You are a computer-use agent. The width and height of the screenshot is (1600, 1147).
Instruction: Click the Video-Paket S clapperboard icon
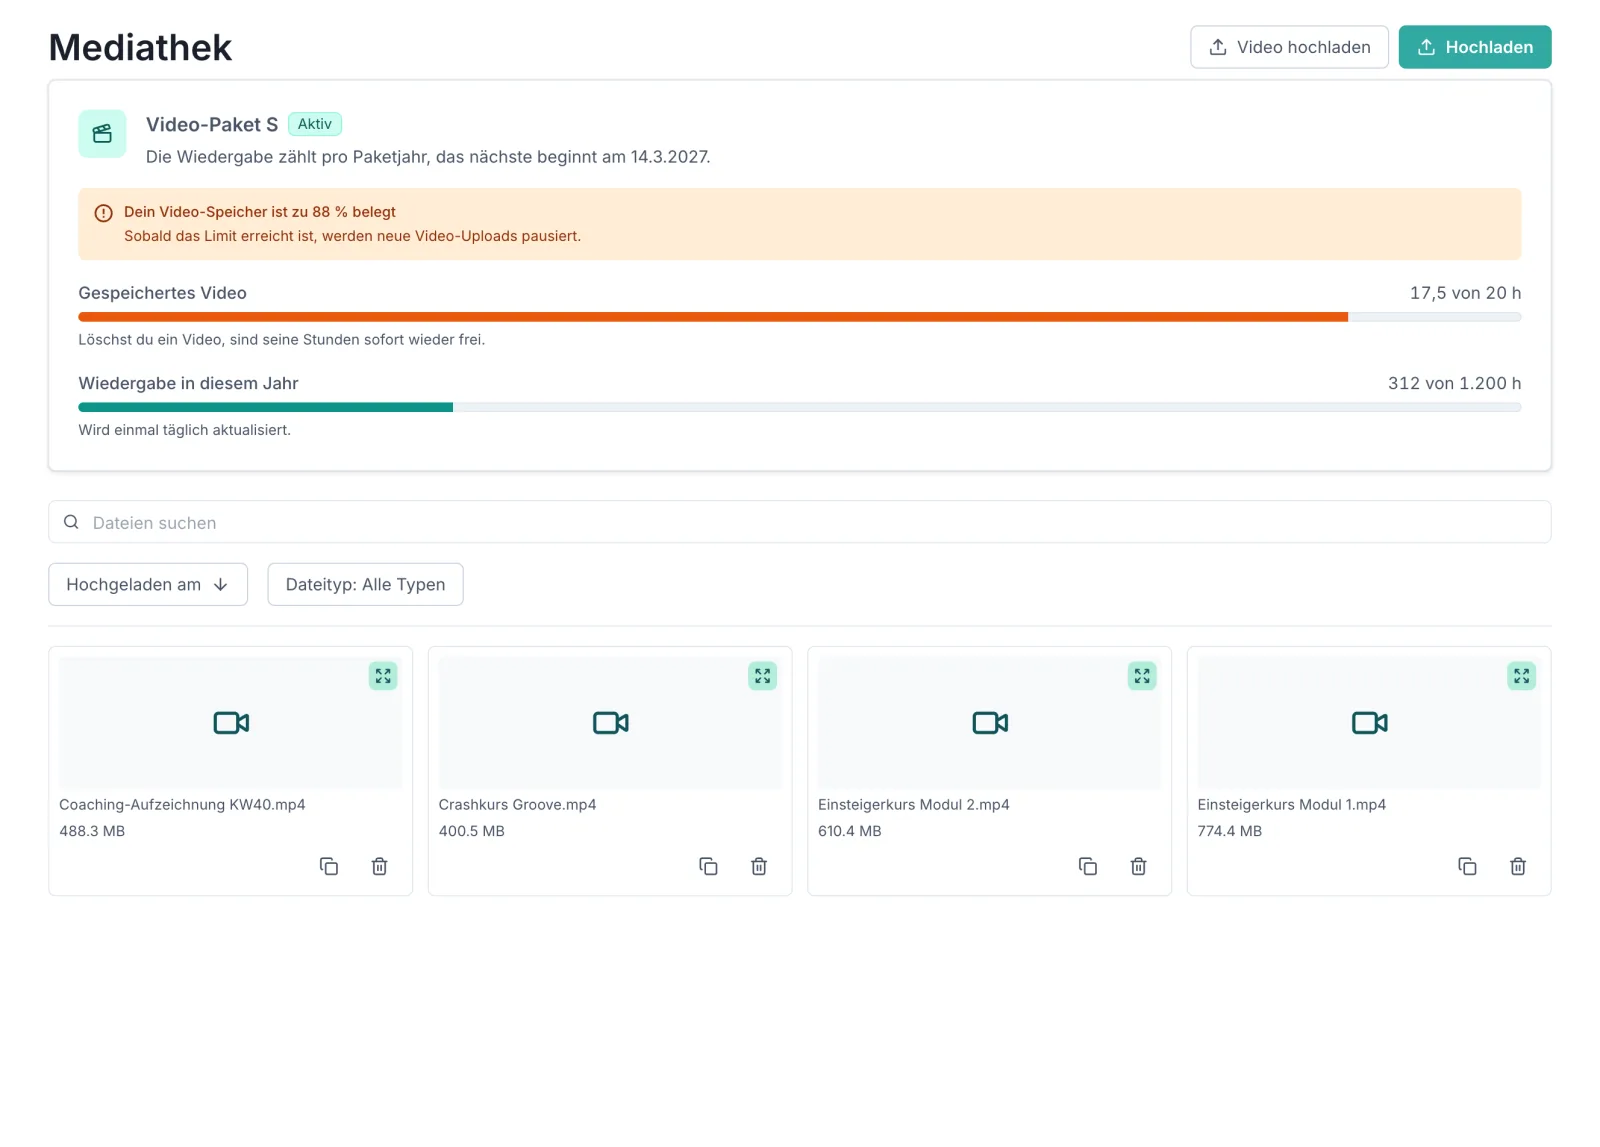[x=102, y=134]
